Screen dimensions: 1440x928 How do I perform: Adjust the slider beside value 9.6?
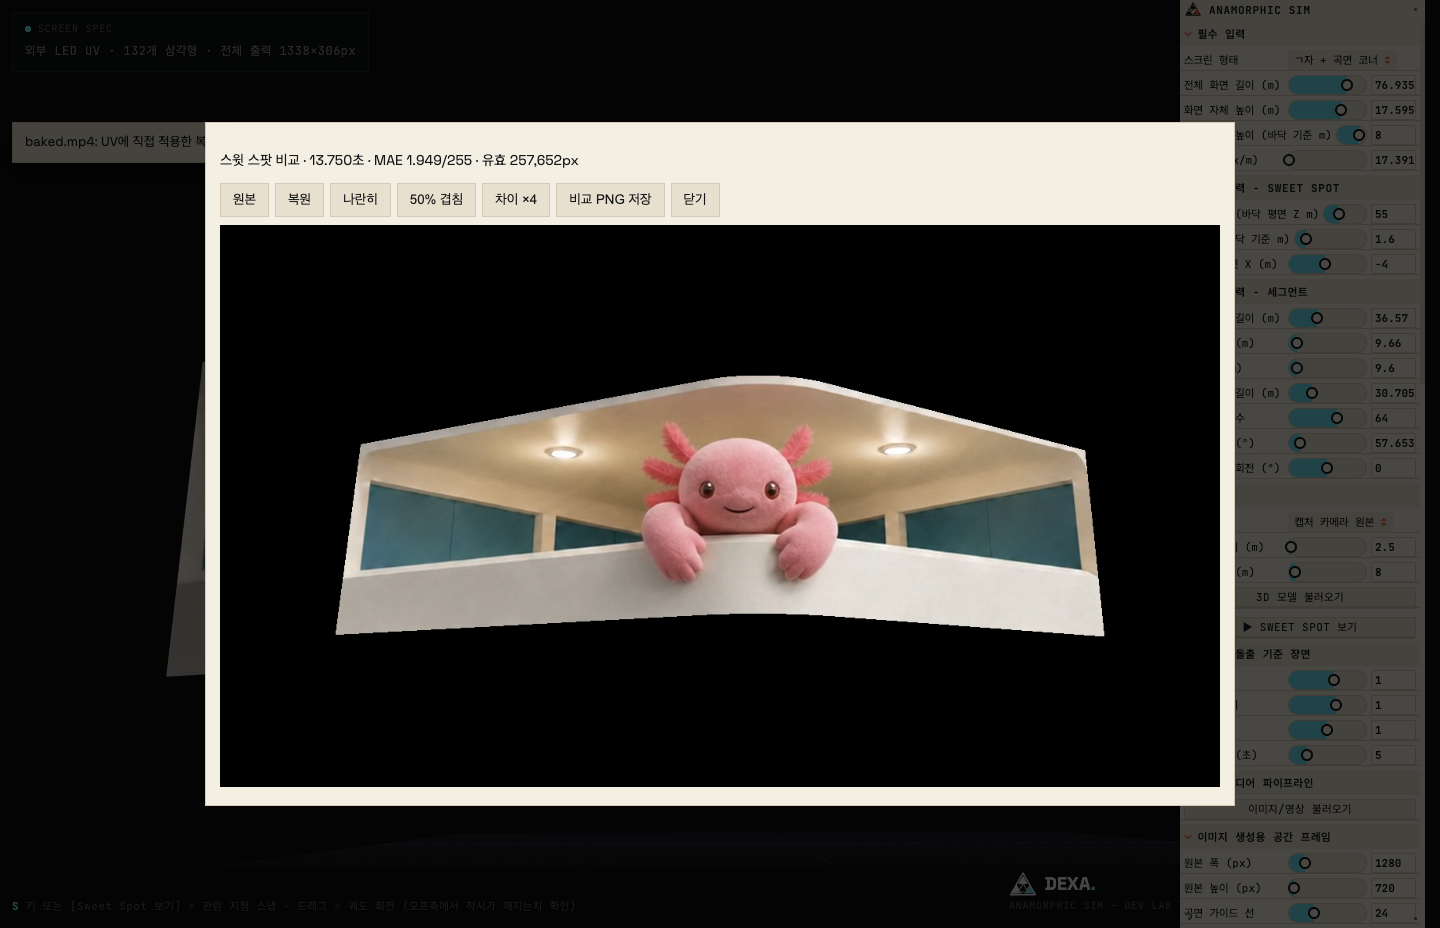pyautogui.click(x=1328, y=368)
